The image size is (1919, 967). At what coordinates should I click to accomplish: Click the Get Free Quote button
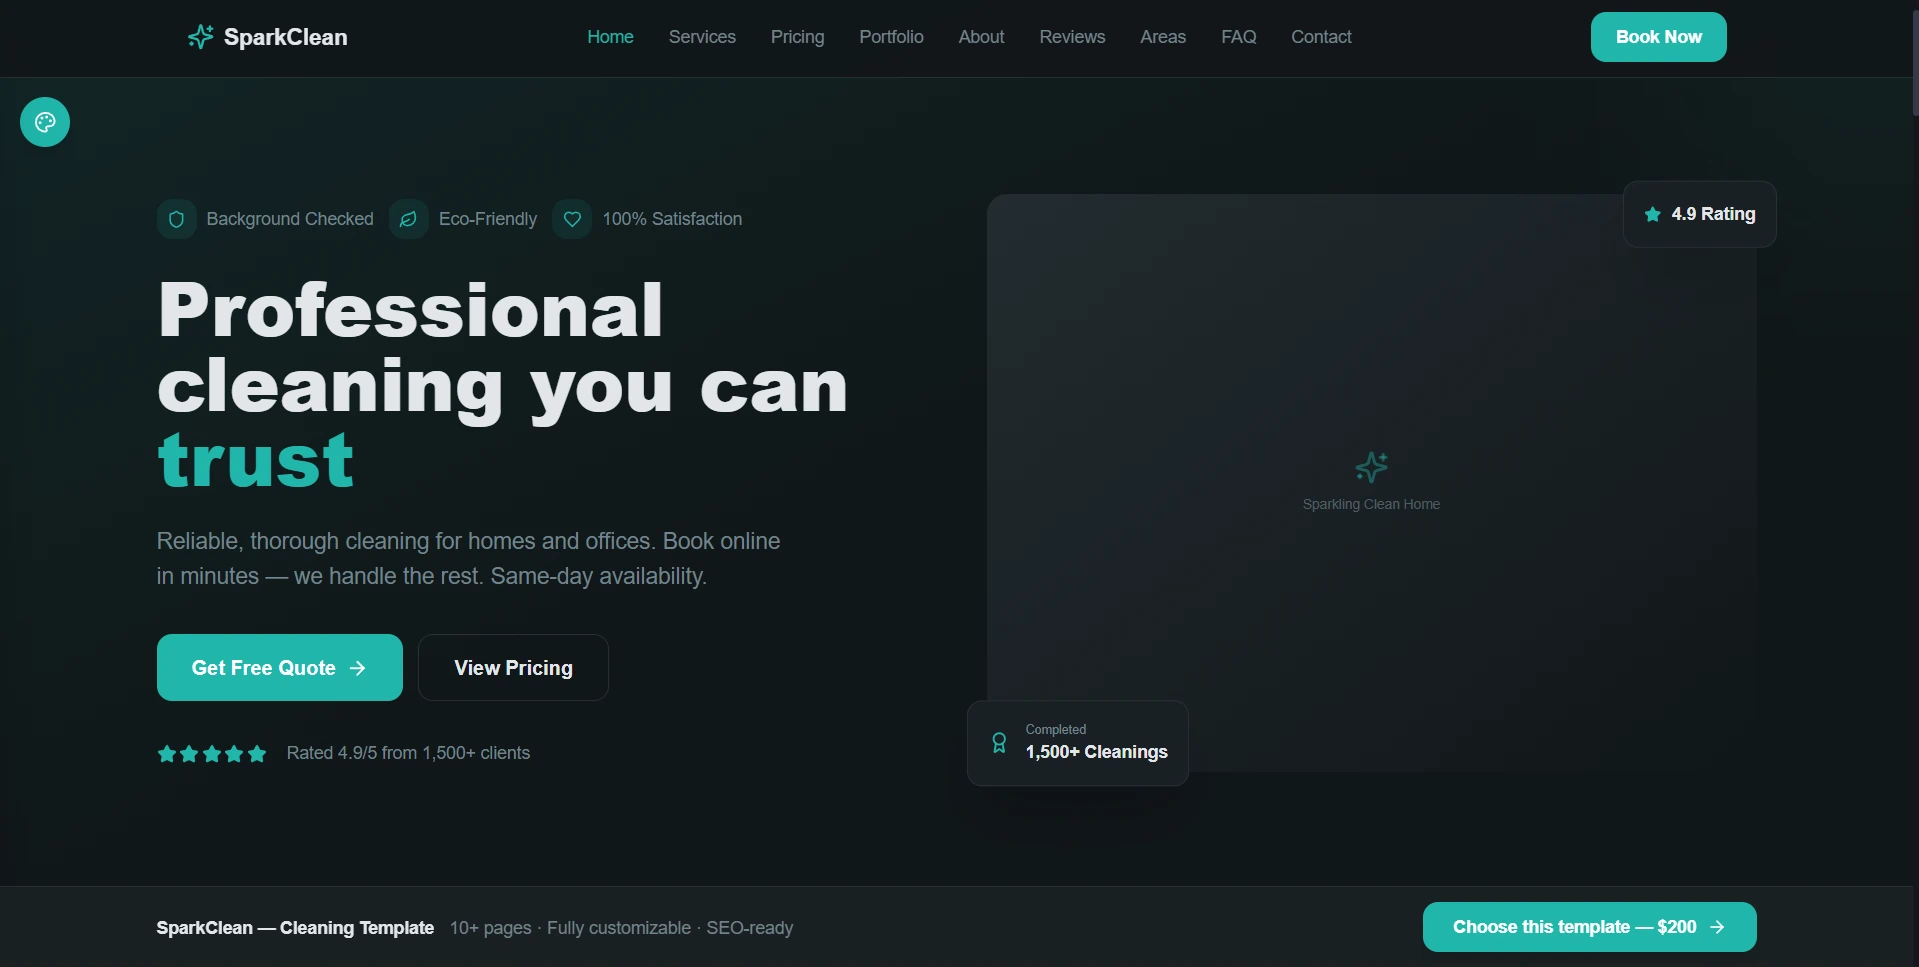(x=280, y=667)
